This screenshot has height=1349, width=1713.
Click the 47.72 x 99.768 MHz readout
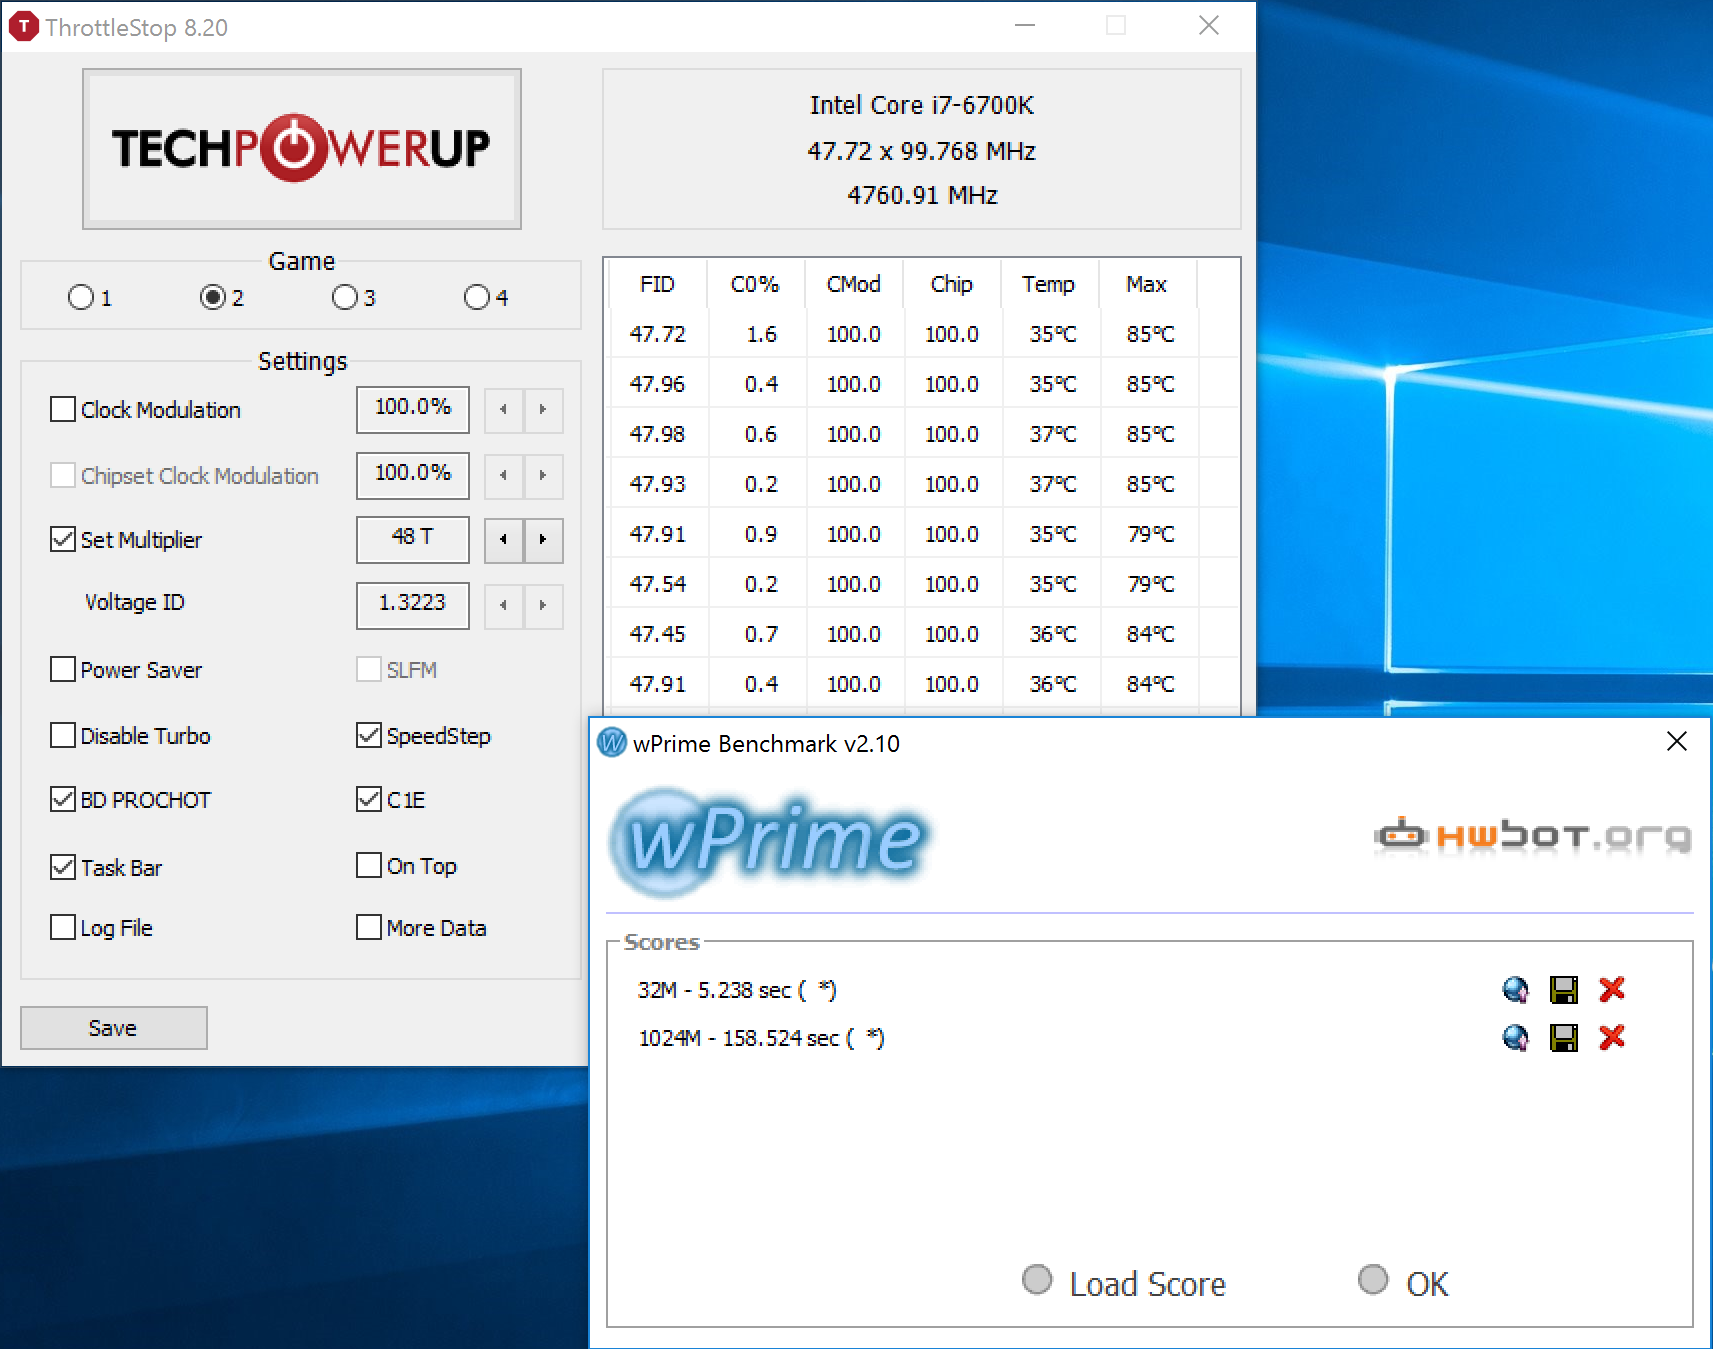point(922,151)
